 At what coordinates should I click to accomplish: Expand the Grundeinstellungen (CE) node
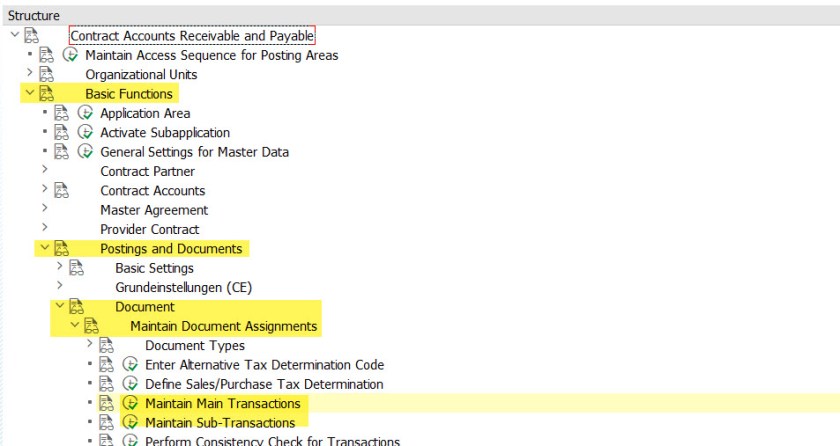[x=59, y=285]
